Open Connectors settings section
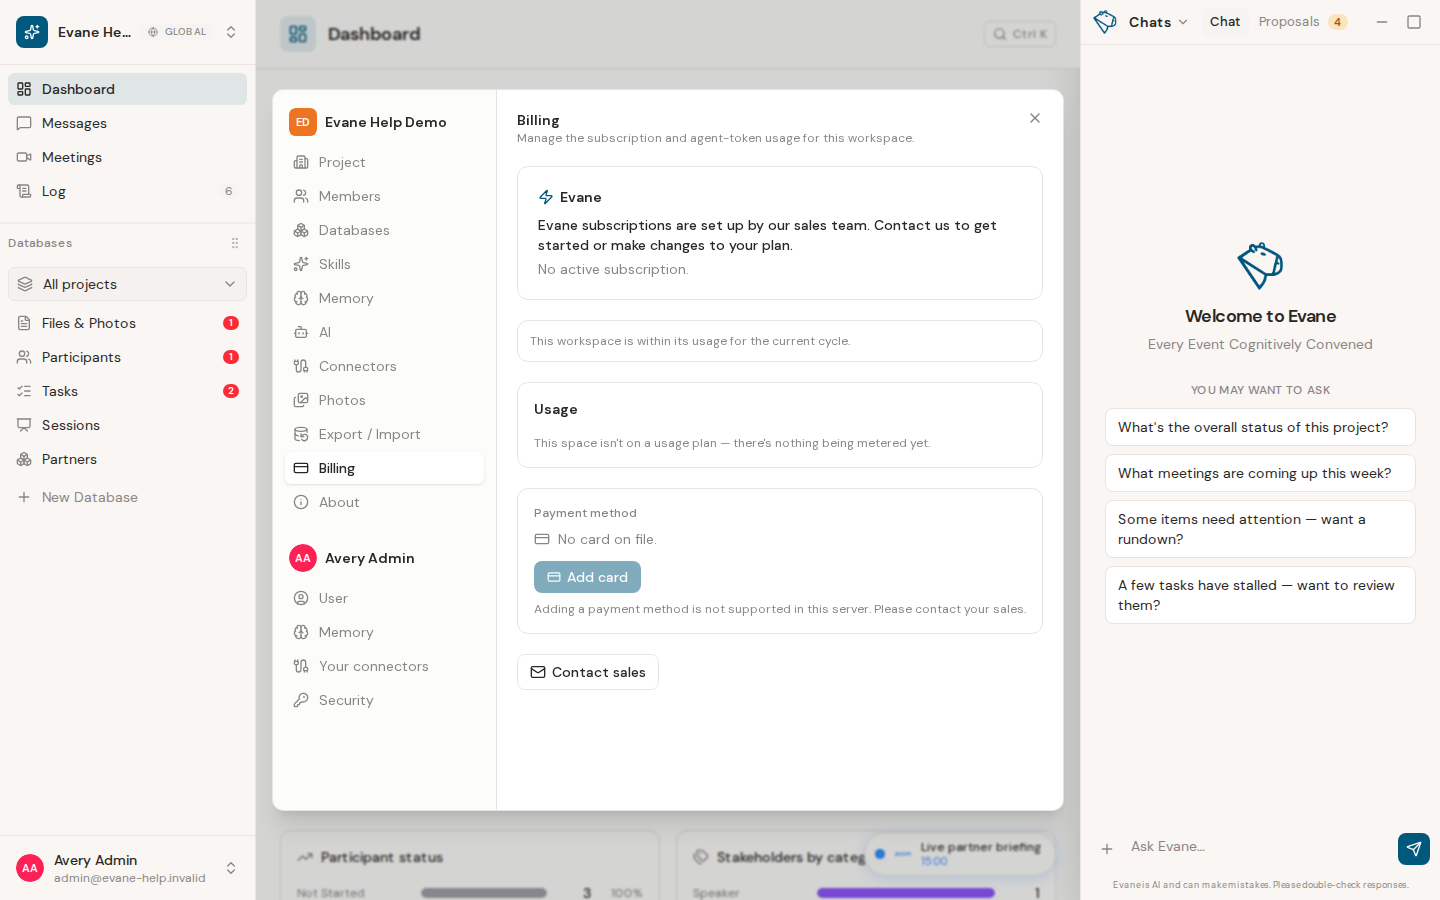Viewport: 1440px width, 900px height. (x=384, y=366)
